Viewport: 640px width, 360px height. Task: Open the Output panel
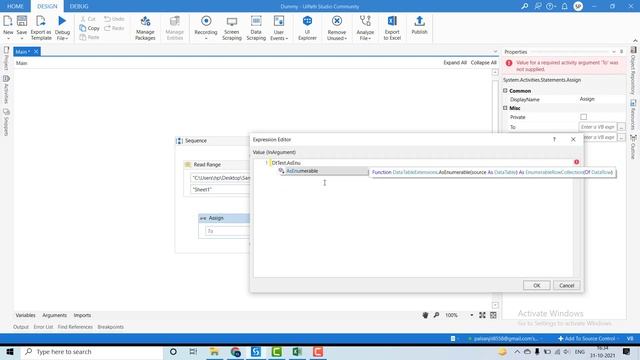point(21,327)
